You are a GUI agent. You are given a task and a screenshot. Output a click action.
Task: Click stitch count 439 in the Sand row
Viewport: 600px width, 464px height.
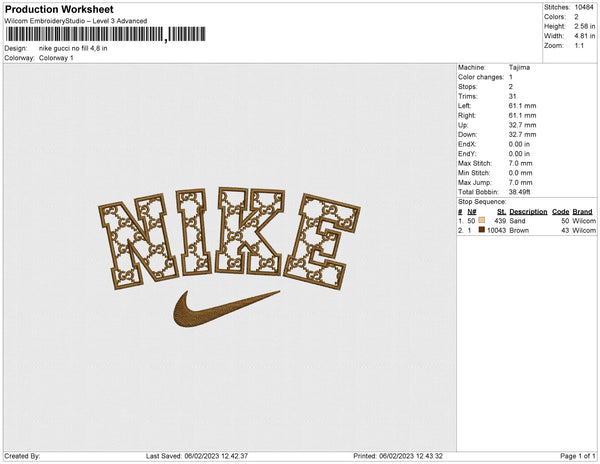500,221
